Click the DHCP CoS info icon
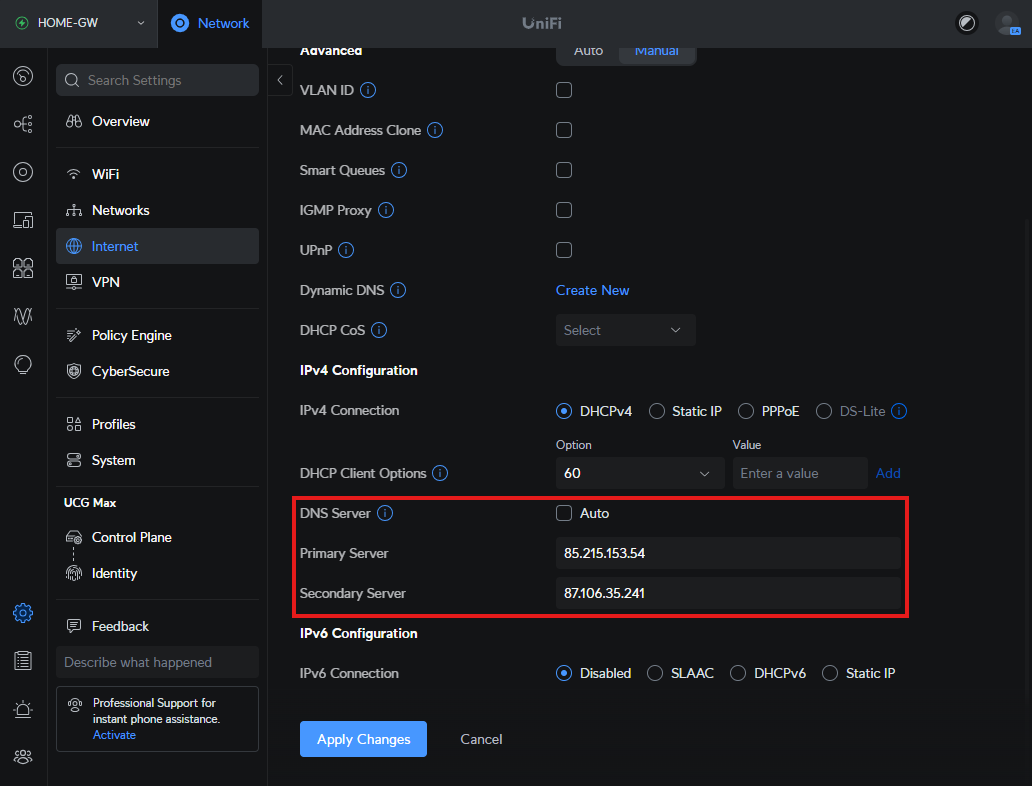 tap(378, 330)
